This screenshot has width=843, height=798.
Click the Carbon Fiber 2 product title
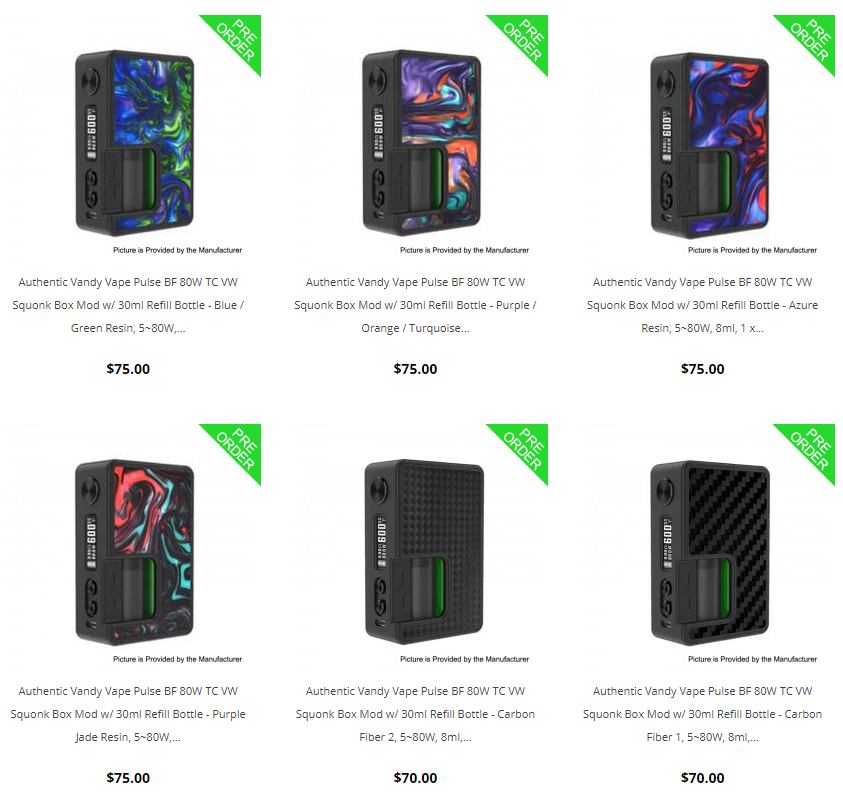[x=415, y=714]
